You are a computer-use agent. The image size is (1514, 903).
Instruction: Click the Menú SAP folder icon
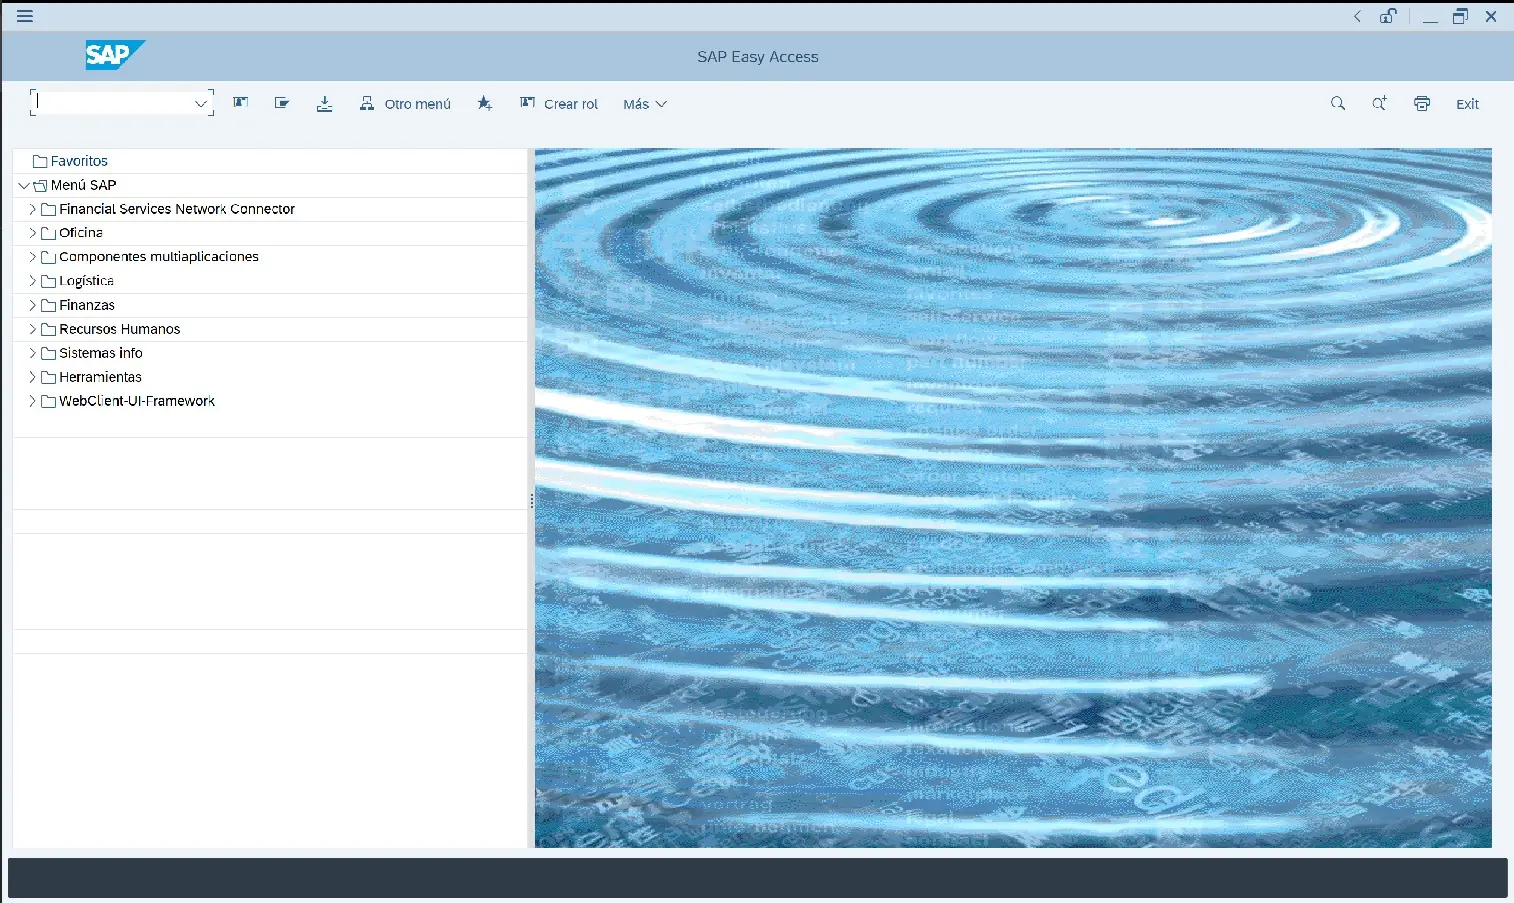pyautogui.click(x=40, y=185)
